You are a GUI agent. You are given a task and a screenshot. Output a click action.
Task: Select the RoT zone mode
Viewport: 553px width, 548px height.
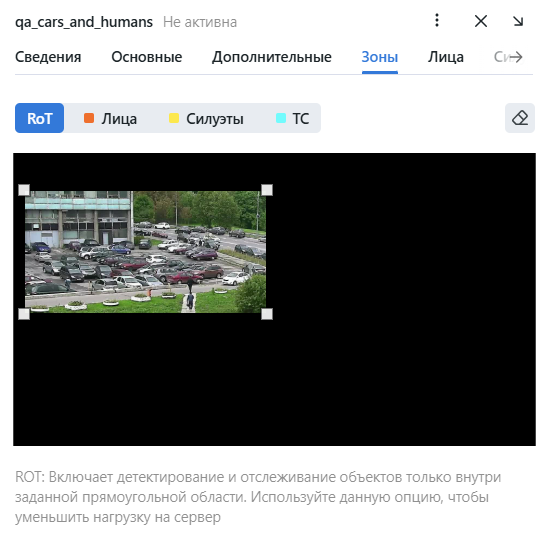click(40, 118)
